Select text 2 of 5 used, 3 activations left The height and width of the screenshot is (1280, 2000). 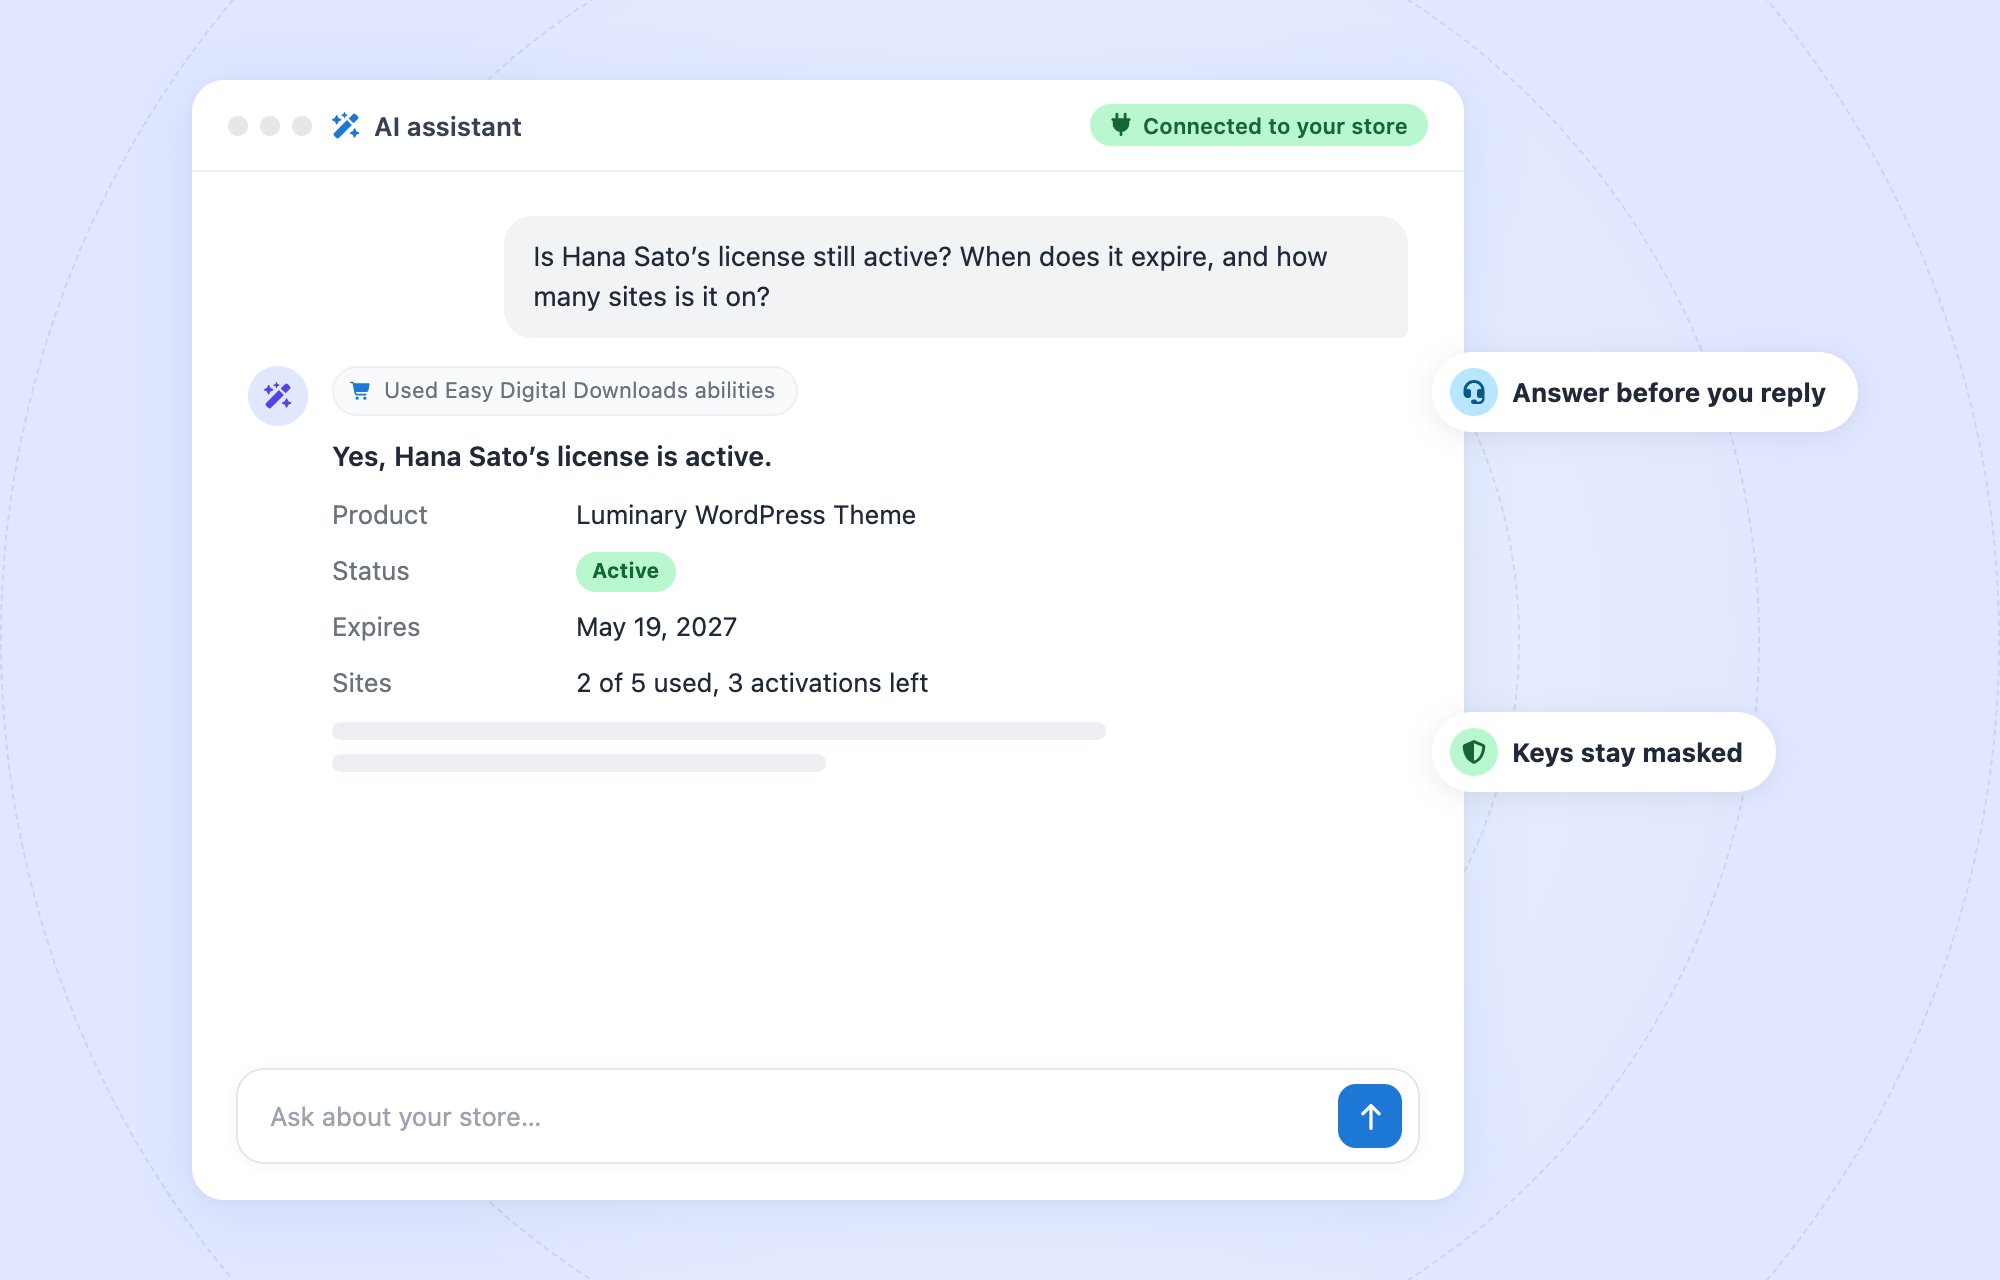tap(751, 683)
